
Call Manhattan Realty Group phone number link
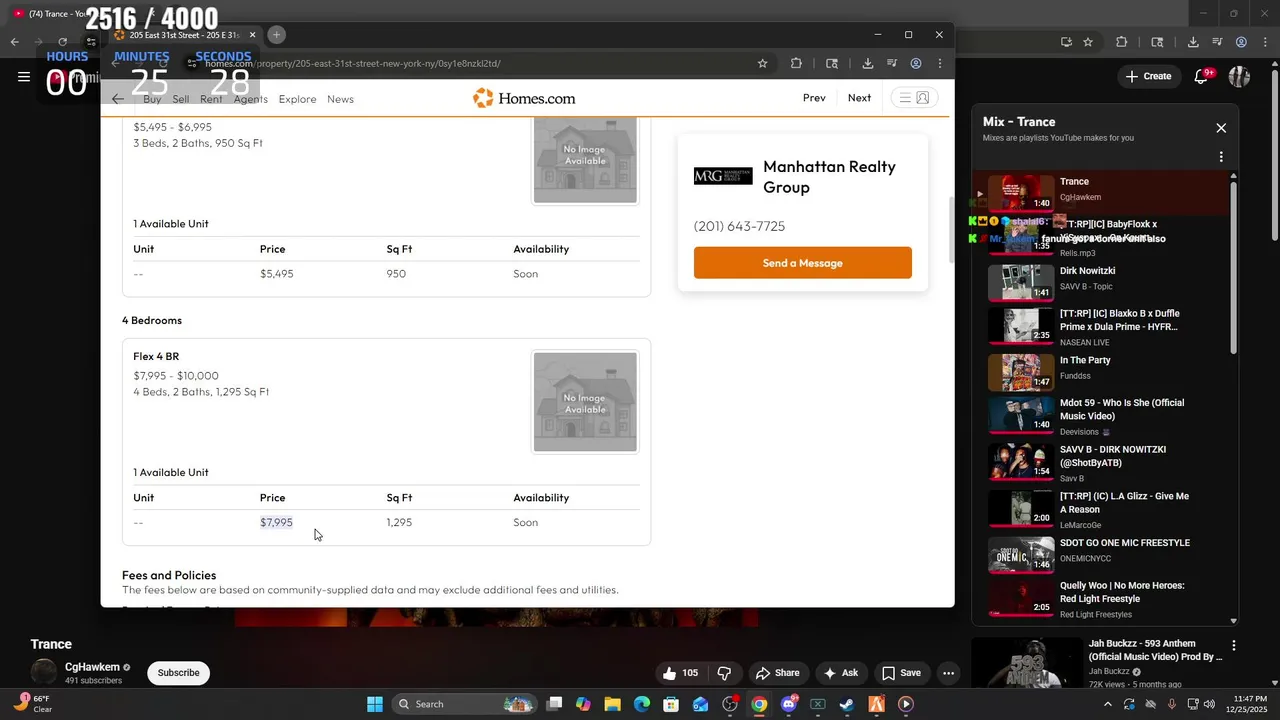click(739, 226)
